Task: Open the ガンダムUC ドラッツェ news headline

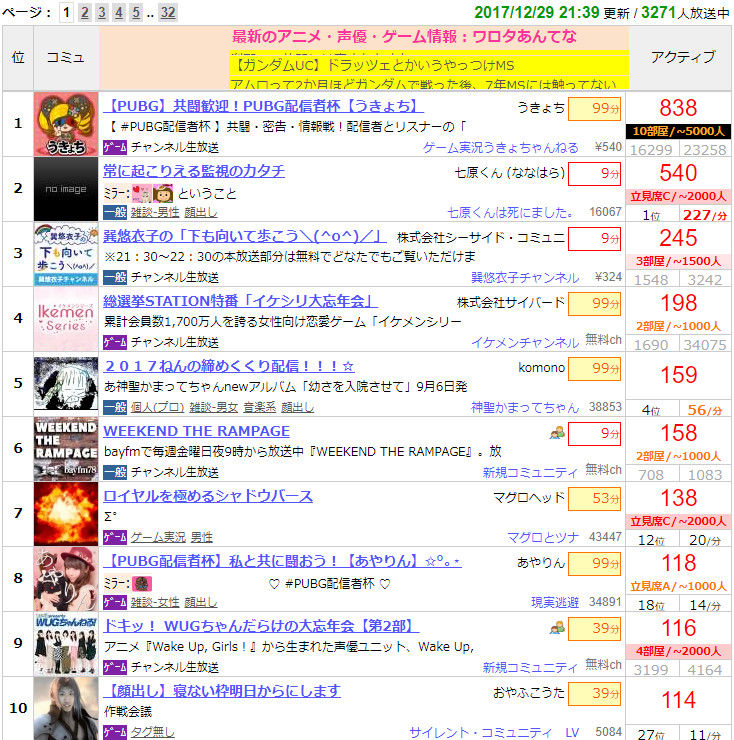Action: 373,65
